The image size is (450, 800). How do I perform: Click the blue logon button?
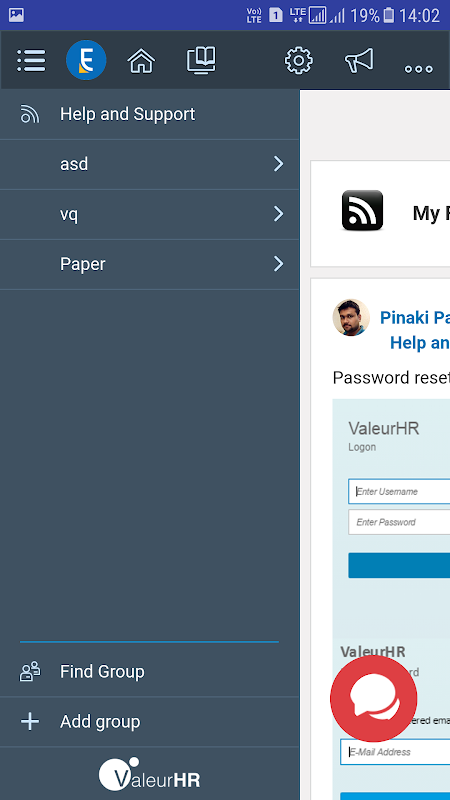pos(399,565)
